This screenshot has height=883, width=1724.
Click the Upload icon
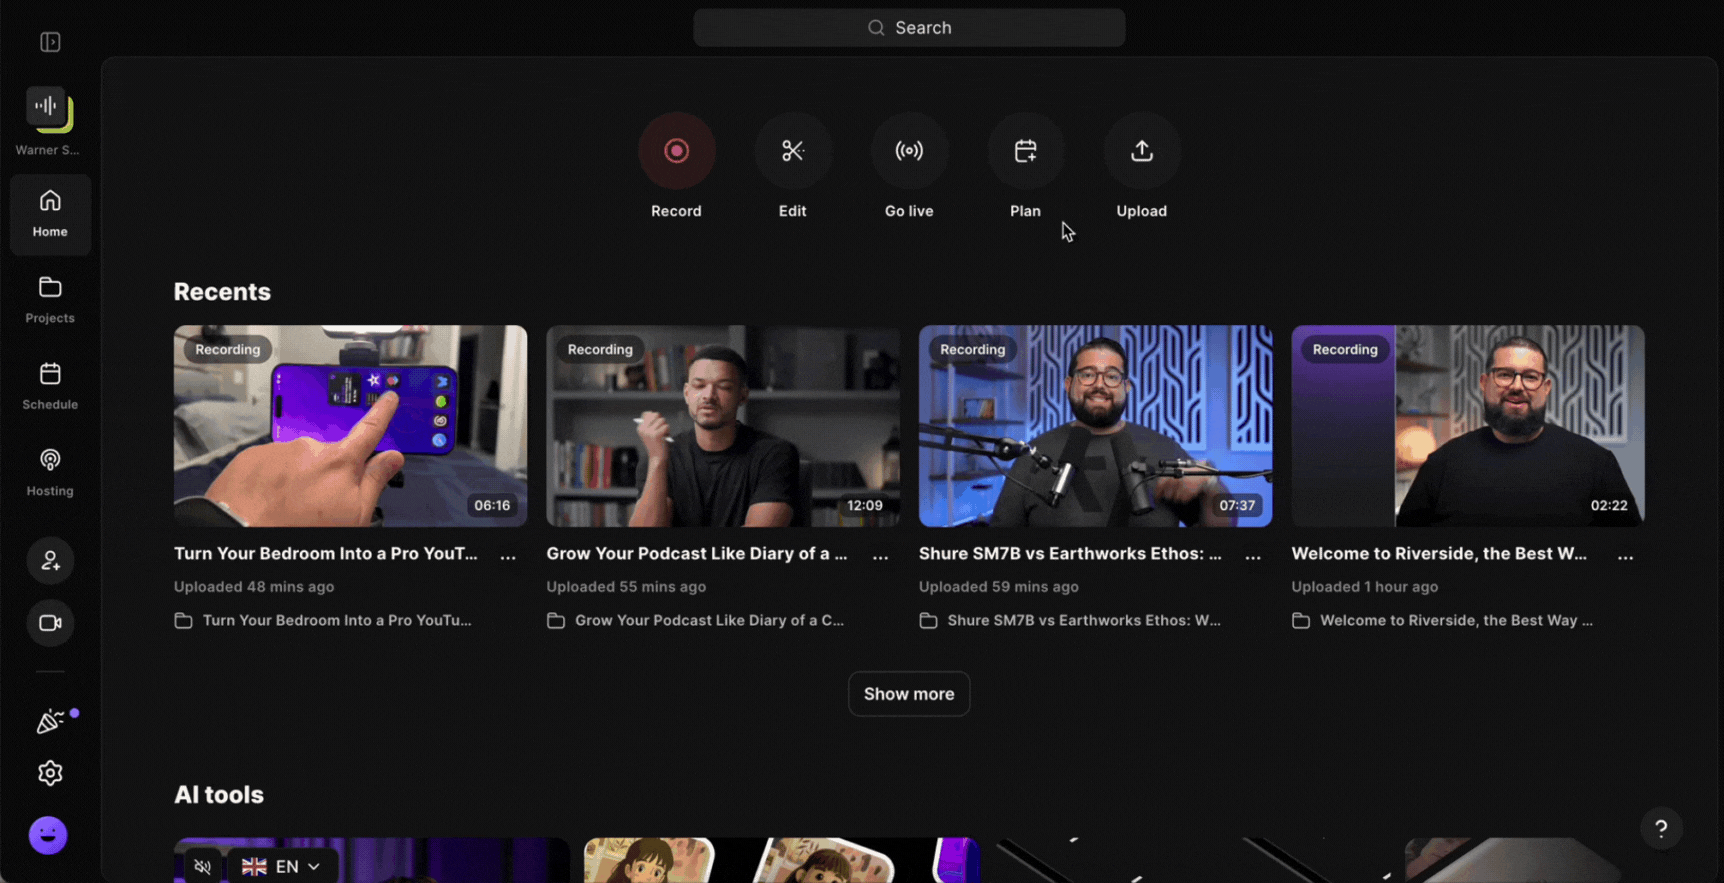(x=1141, y=151)
